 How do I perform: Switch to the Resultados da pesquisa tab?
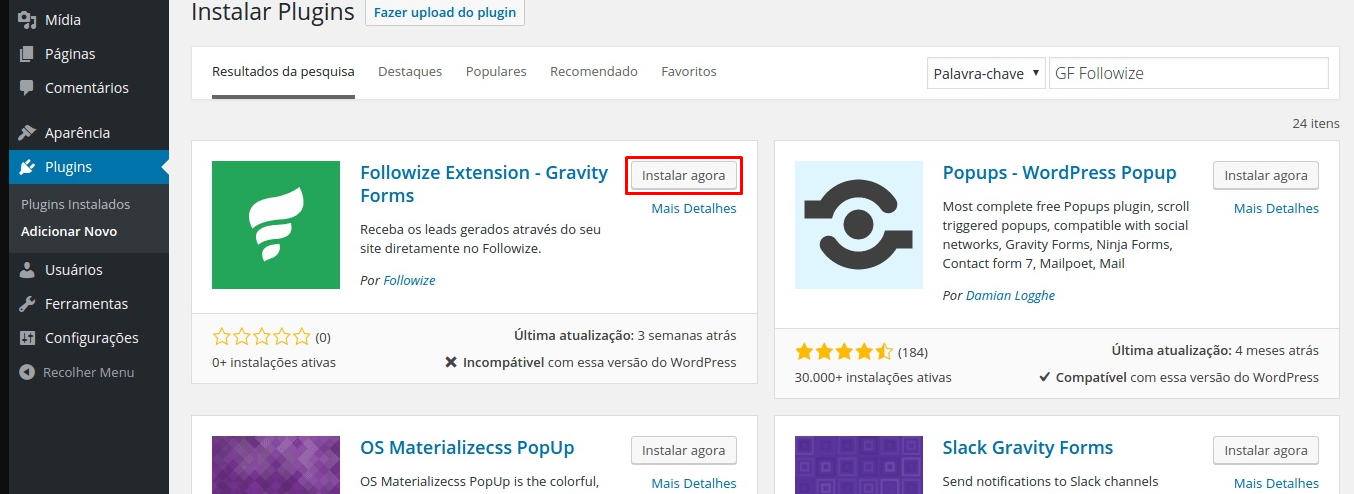pos(283,72)
